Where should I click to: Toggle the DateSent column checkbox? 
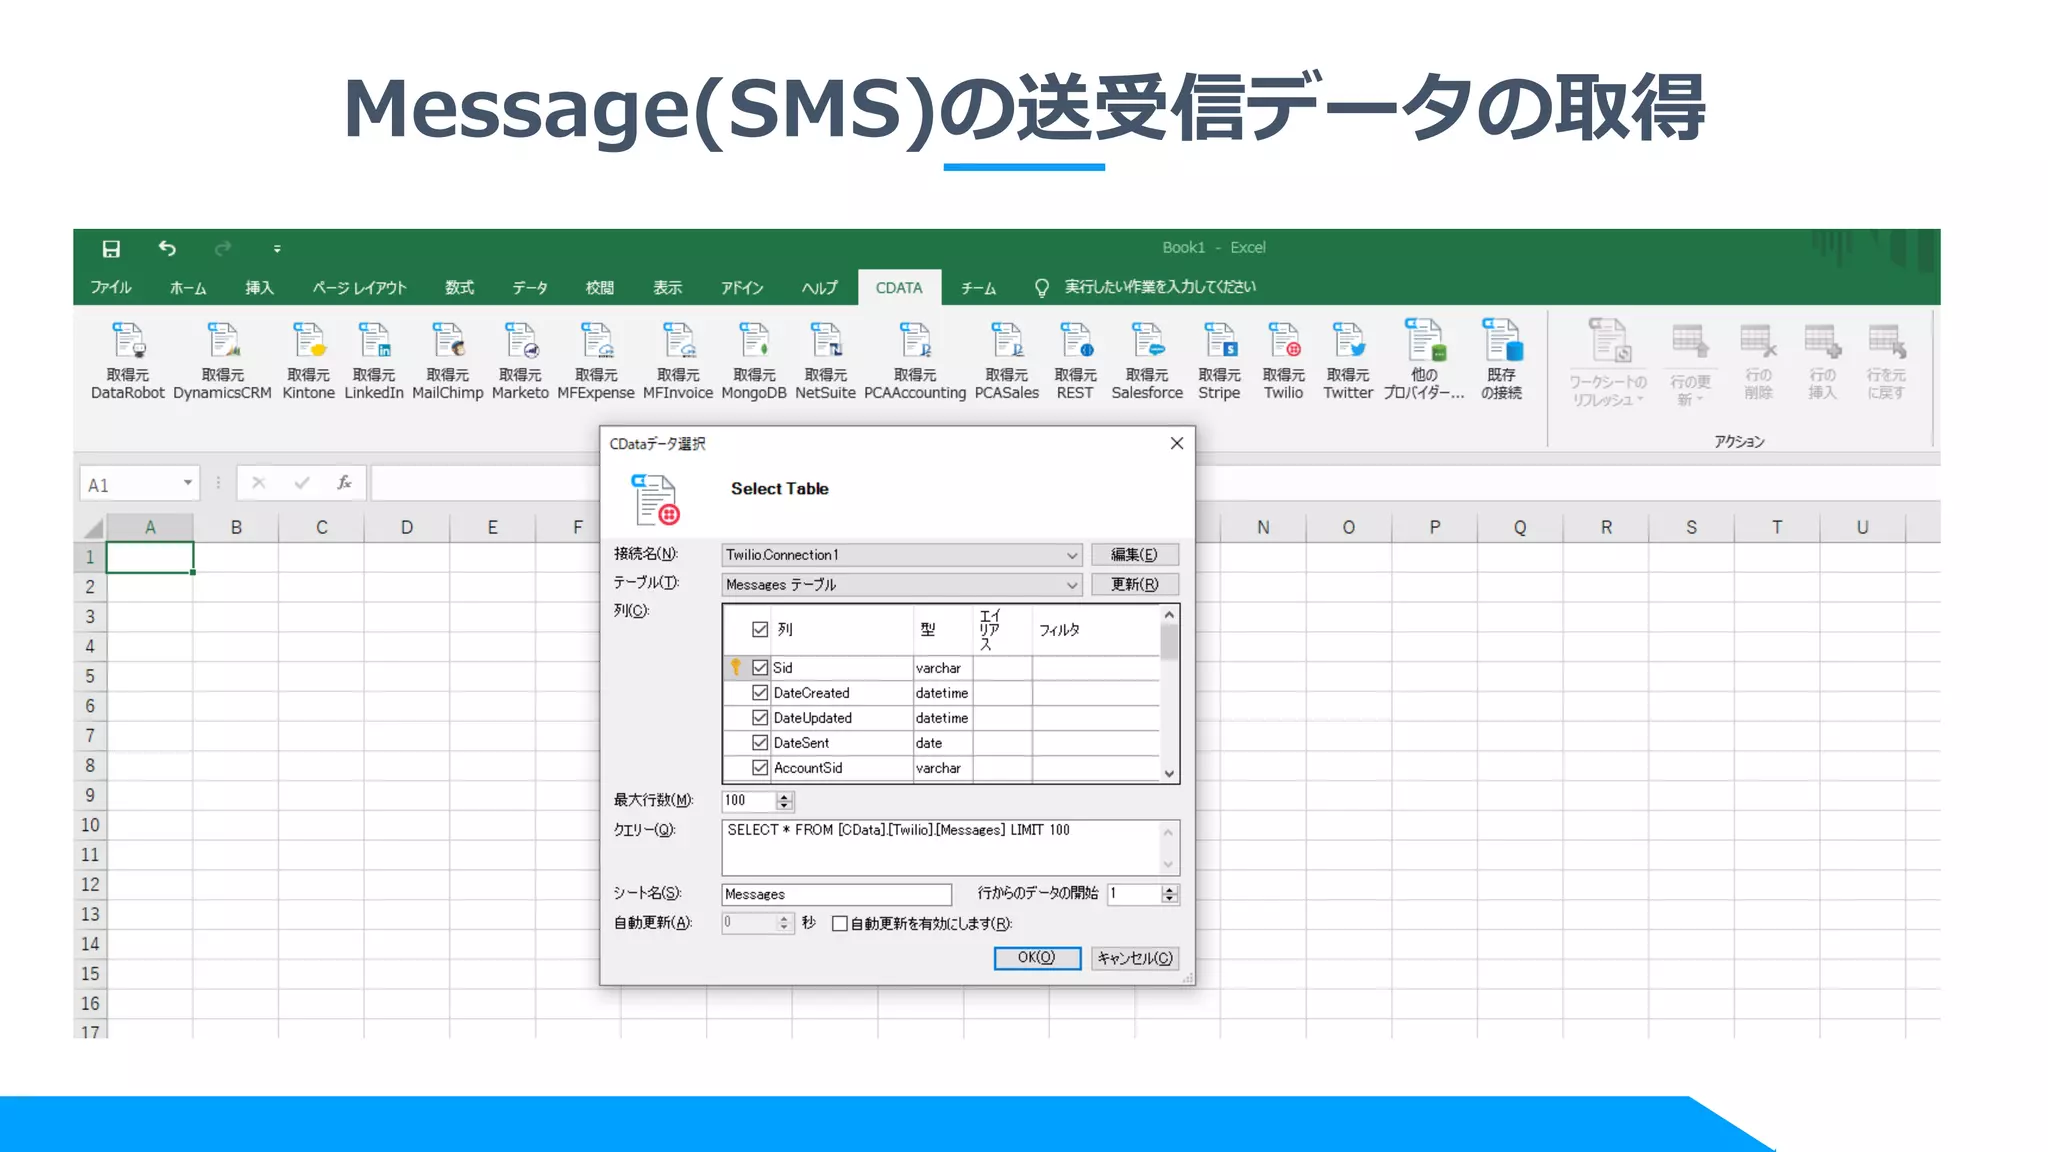click(760, 742)
